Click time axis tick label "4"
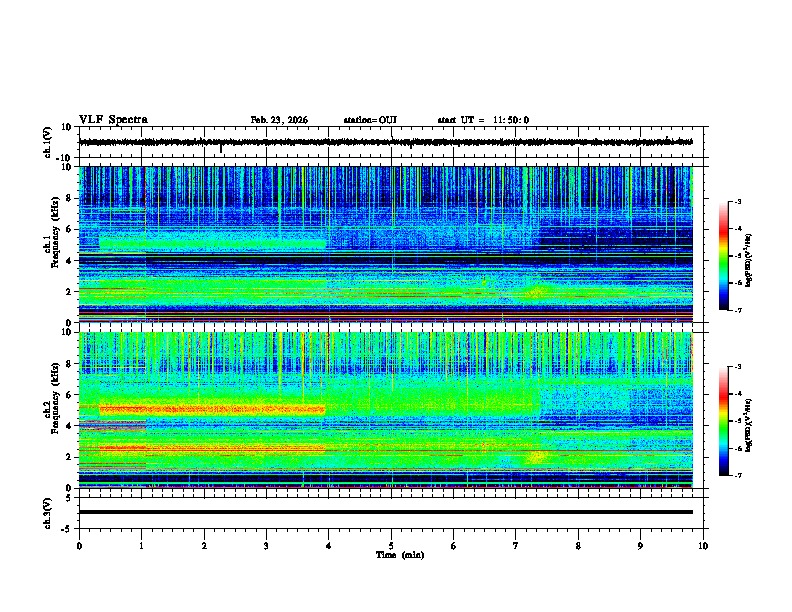Image resolution: width=792 pixels, height=612 pixels. click(x=329, y=546)
